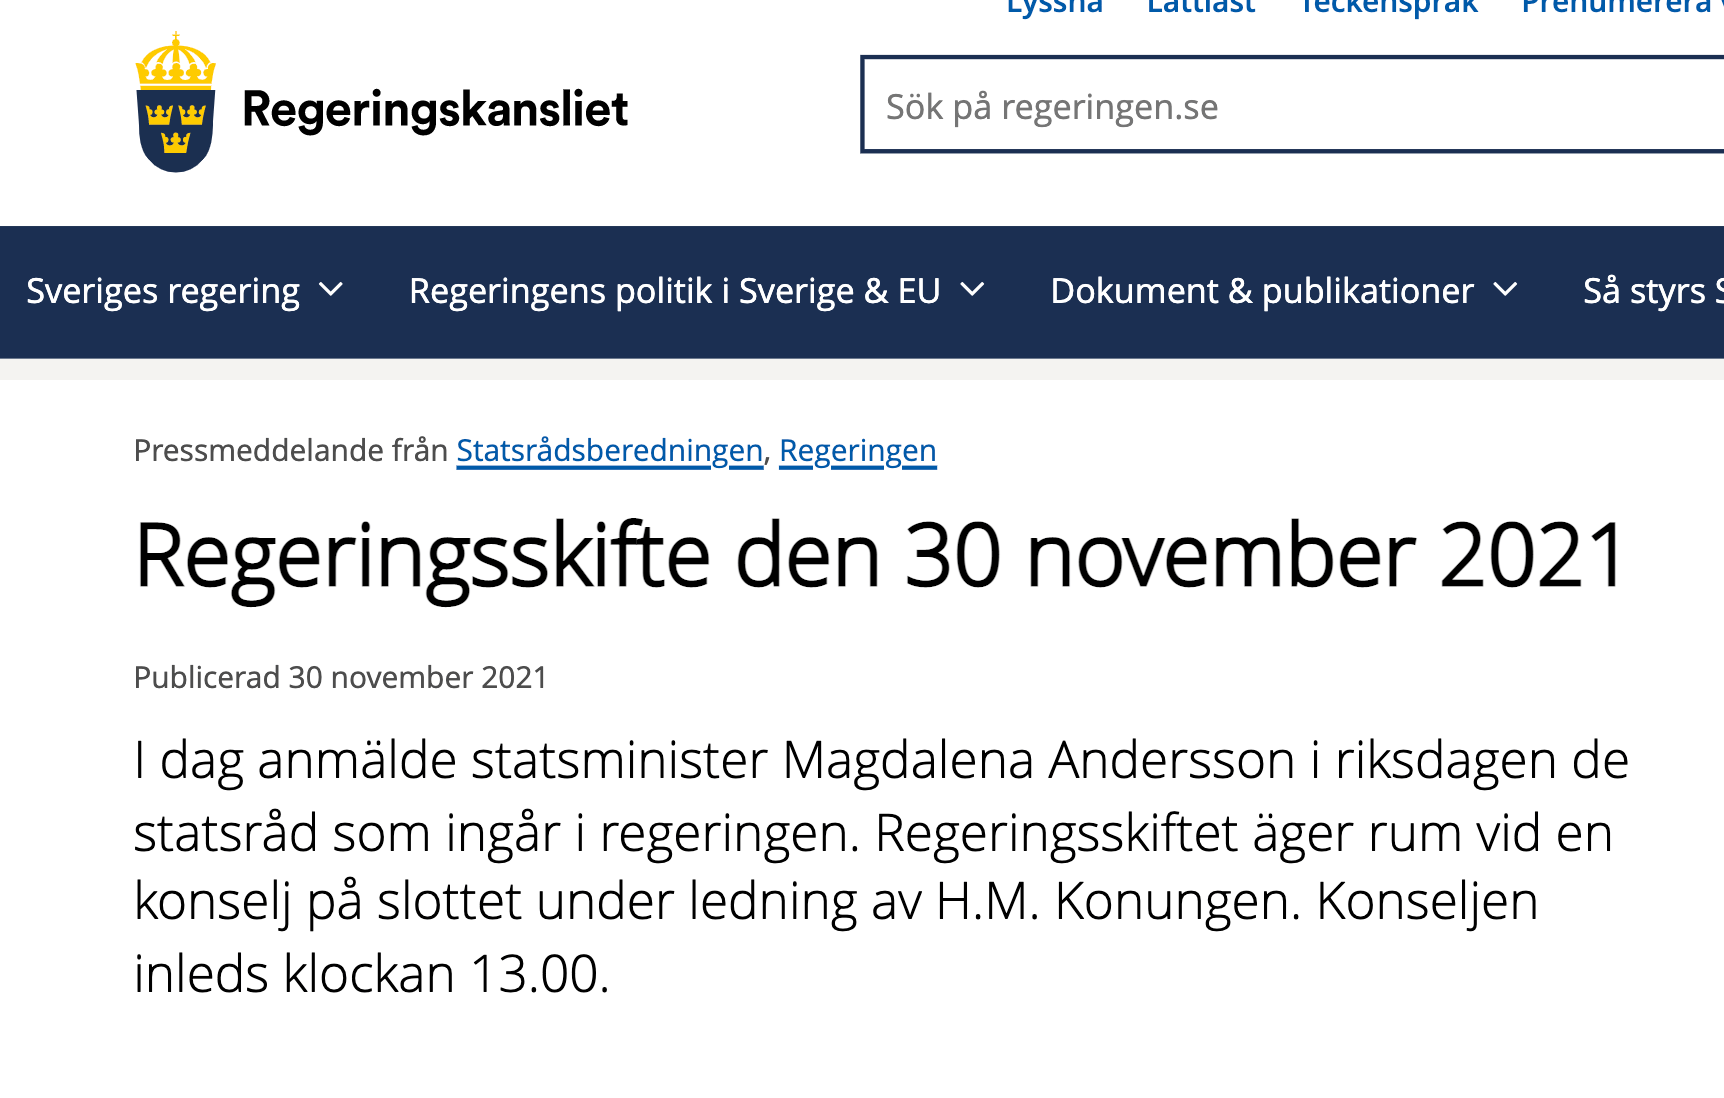Open Regeringens politik i Sverige & EU menu
Viewport: 1724px width, 1098px height.
(674, 291)
